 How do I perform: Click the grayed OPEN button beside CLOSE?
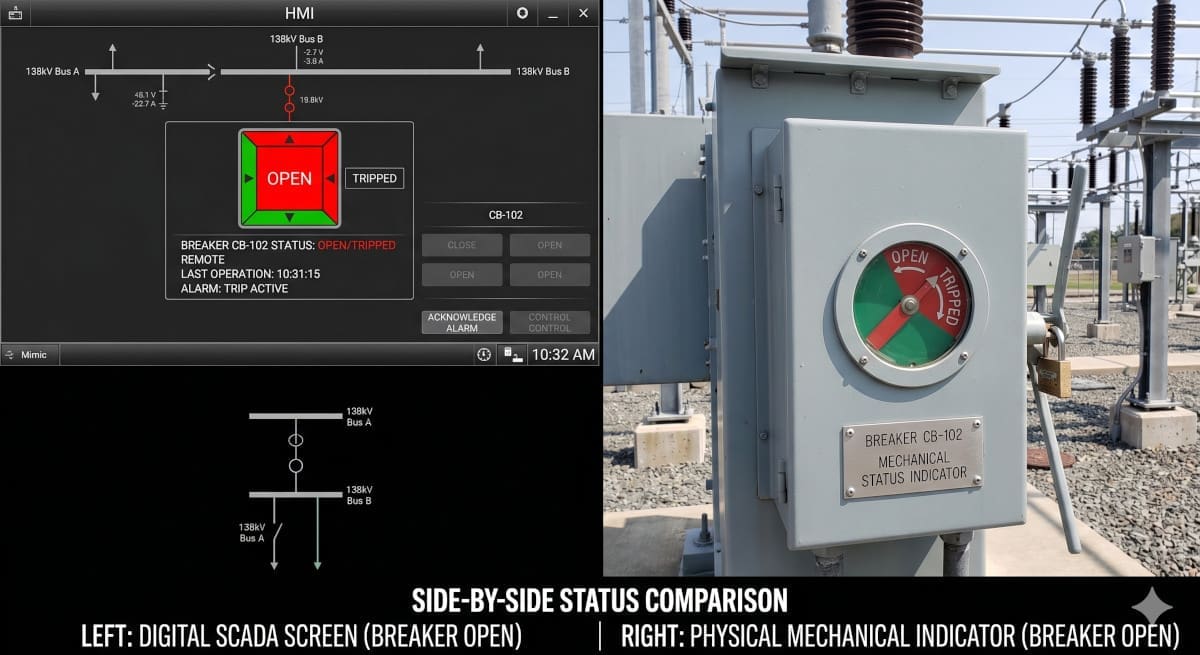coord(549,245)
